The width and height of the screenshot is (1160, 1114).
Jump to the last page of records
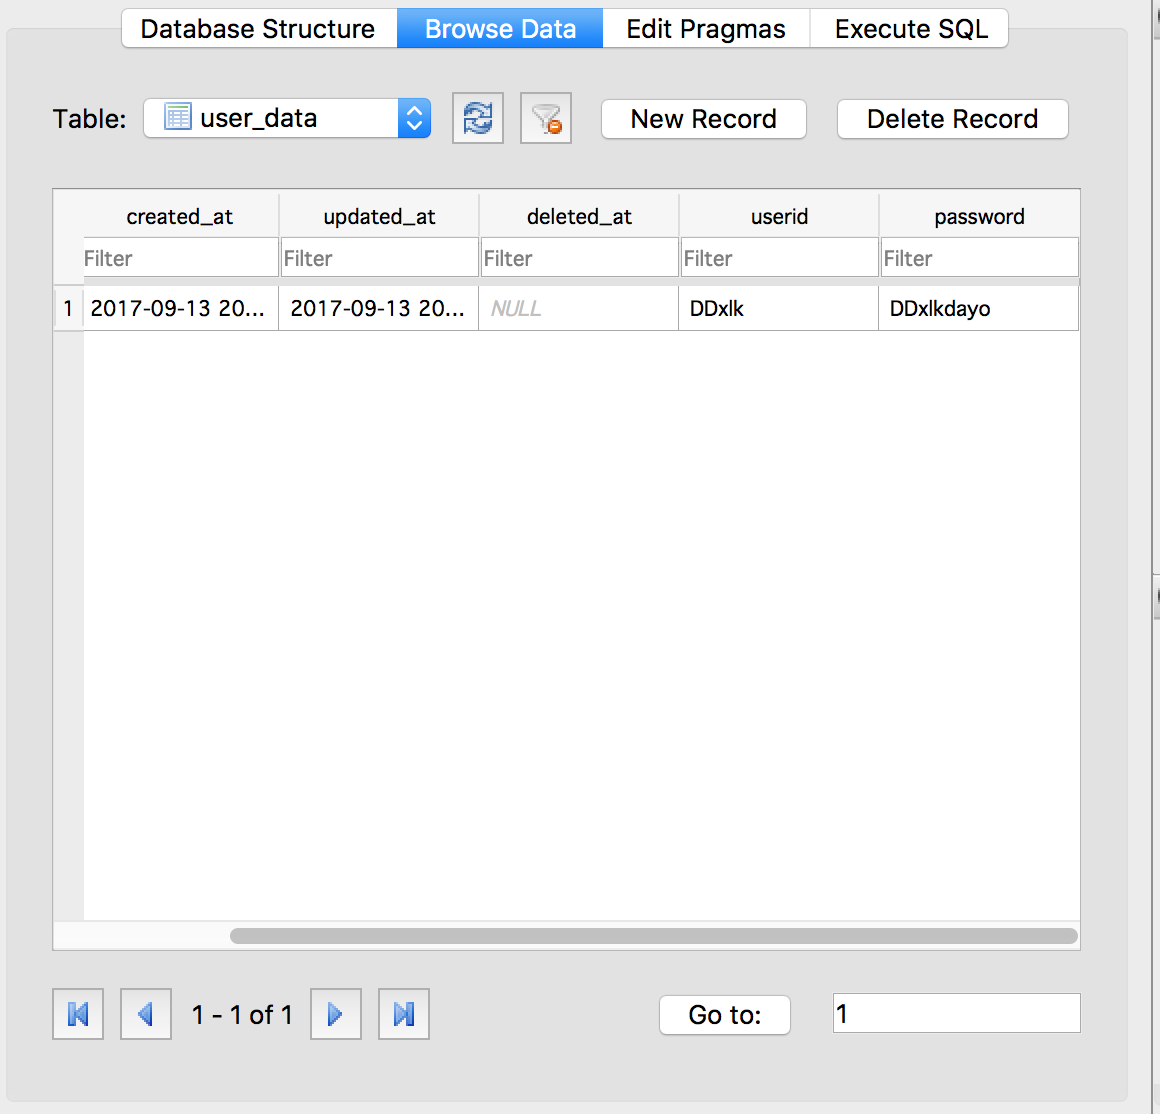tap(404, 1014)
